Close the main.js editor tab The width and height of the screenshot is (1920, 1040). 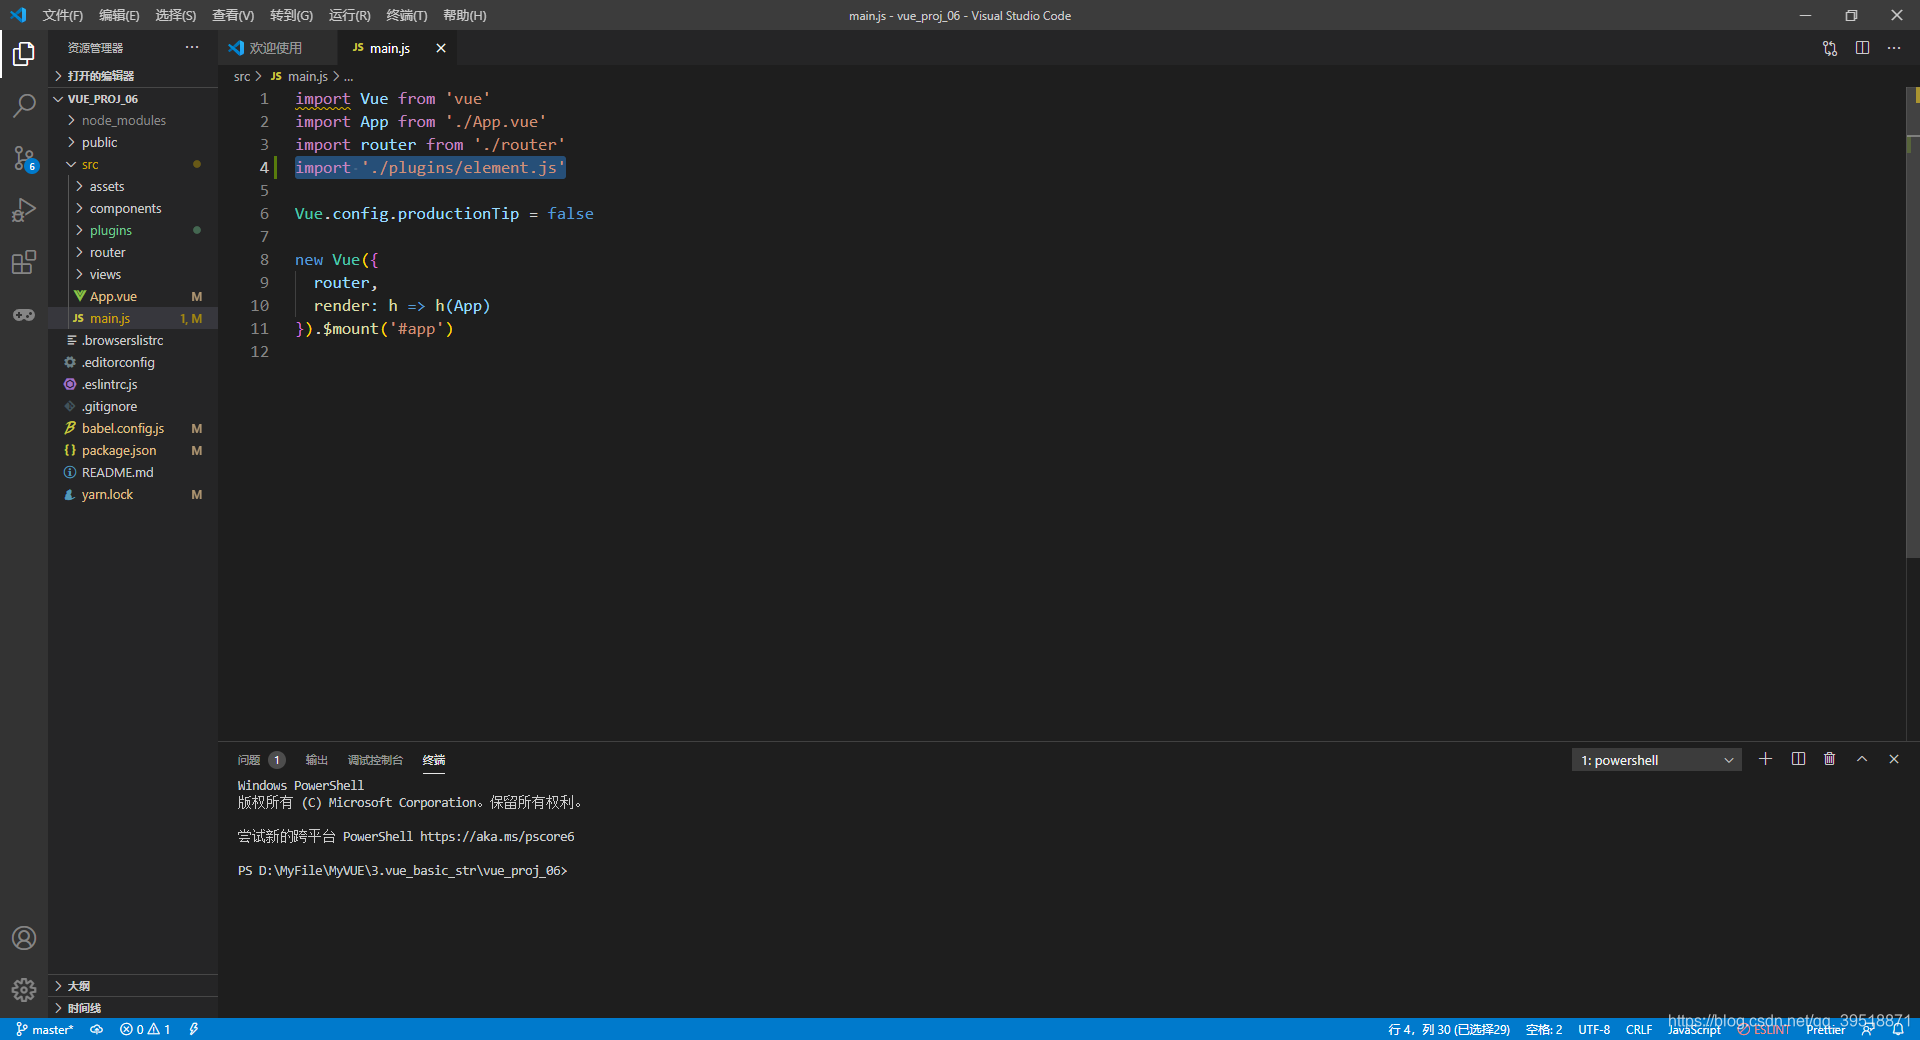pyautogui.click(x=441, y=48)
